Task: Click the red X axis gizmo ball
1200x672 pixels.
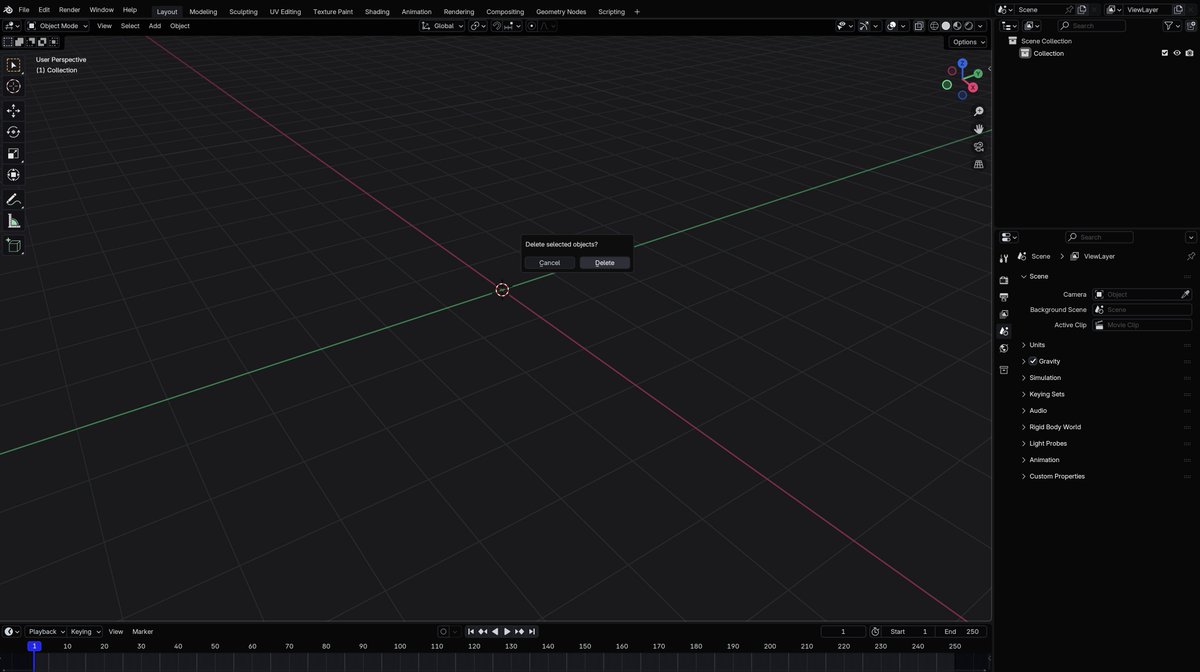Action: 973,87
